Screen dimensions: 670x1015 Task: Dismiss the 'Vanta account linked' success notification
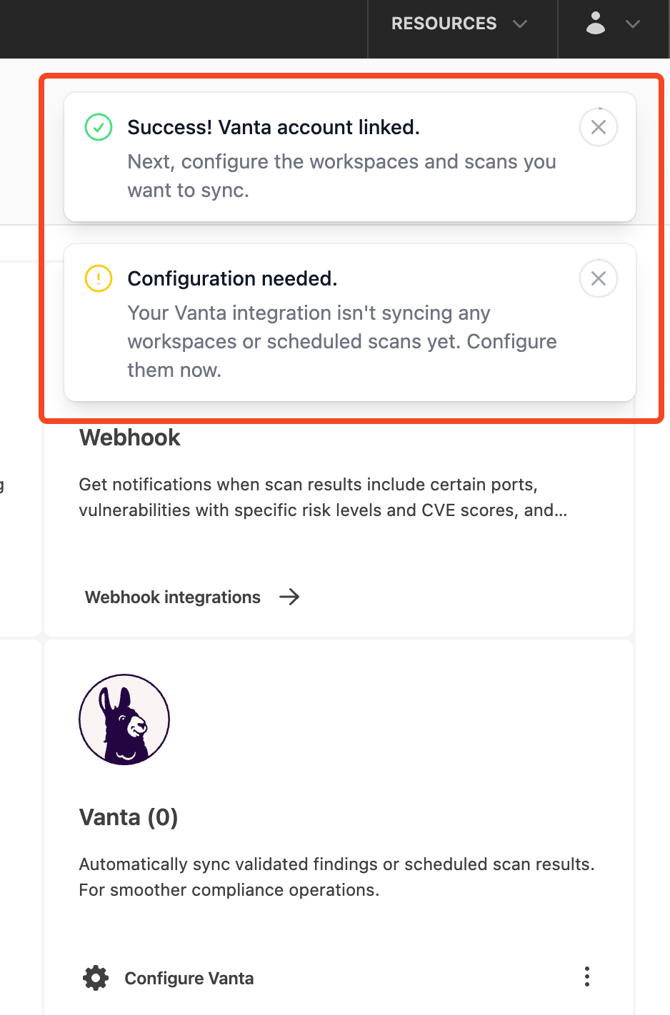tap(598, 127)
